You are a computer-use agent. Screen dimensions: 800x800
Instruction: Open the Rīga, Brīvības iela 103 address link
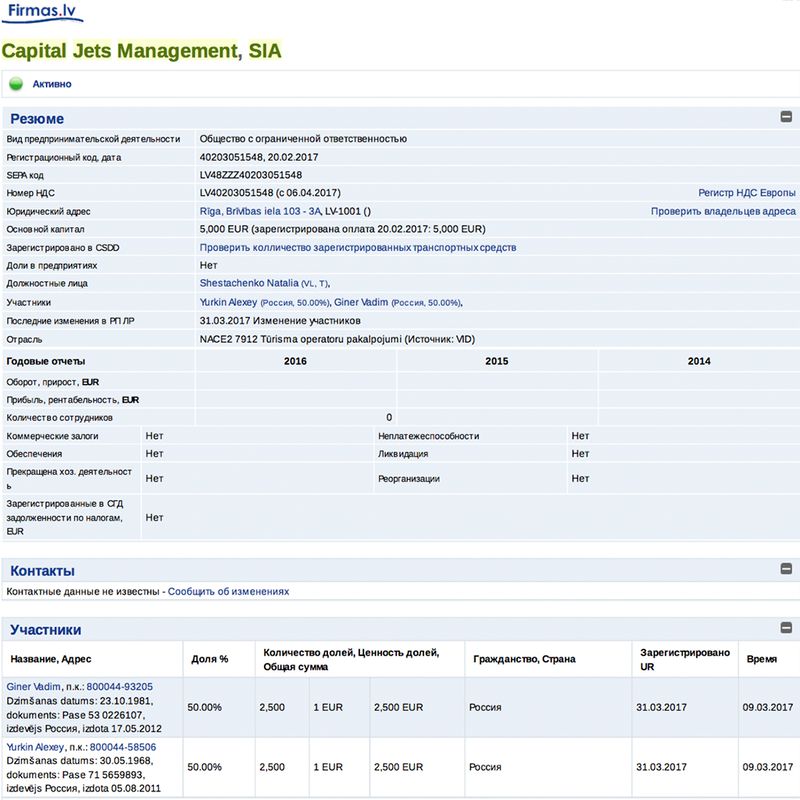[260, 211]
